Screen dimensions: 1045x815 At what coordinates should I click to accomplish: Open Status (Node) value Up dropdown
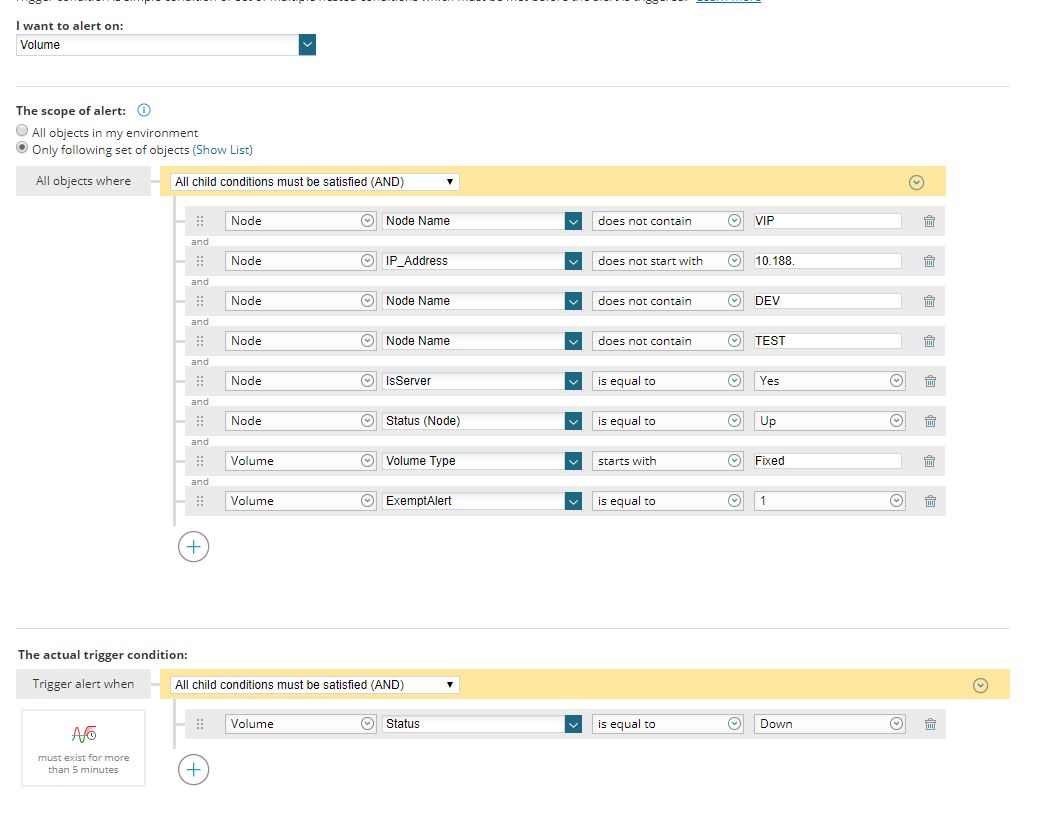click(x=830, y=421)
